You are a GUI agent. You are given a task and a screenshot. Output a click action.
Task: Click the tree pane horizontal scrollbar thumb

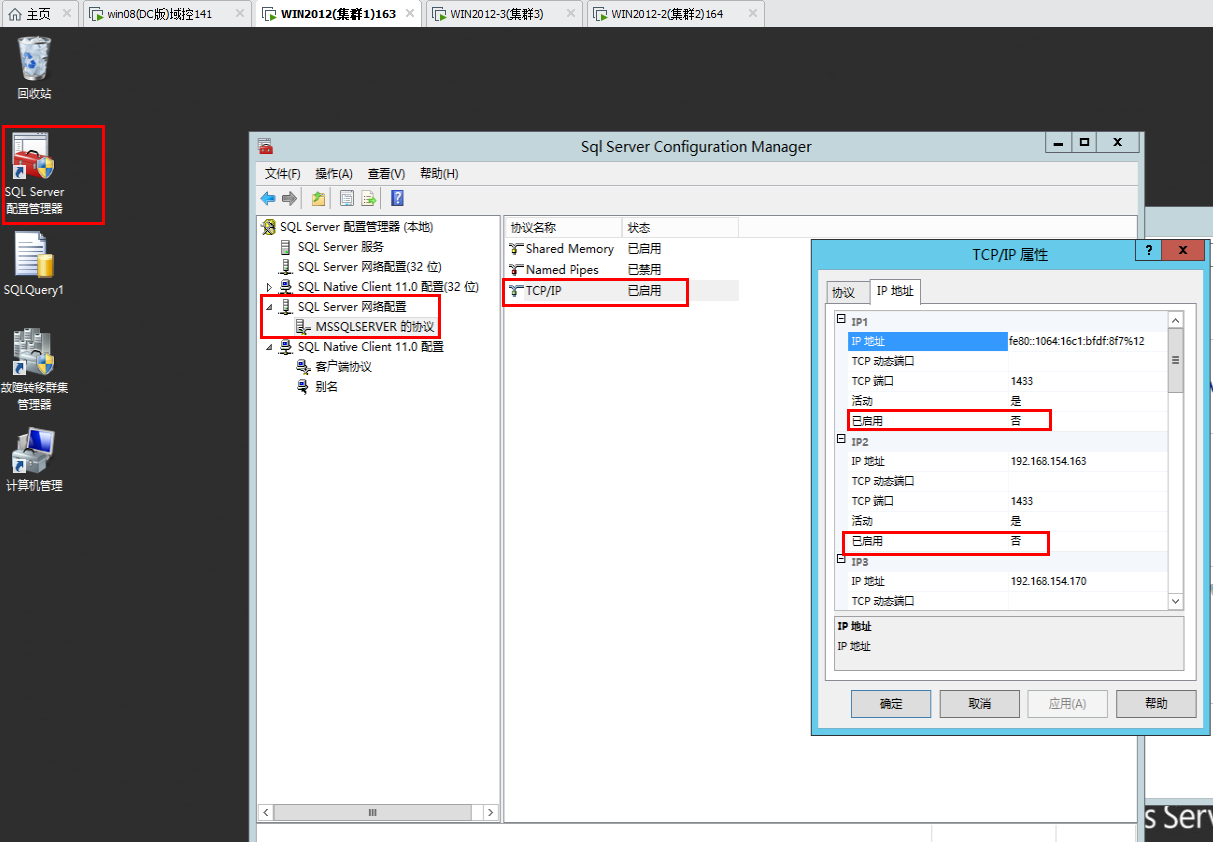pos(372,813)
